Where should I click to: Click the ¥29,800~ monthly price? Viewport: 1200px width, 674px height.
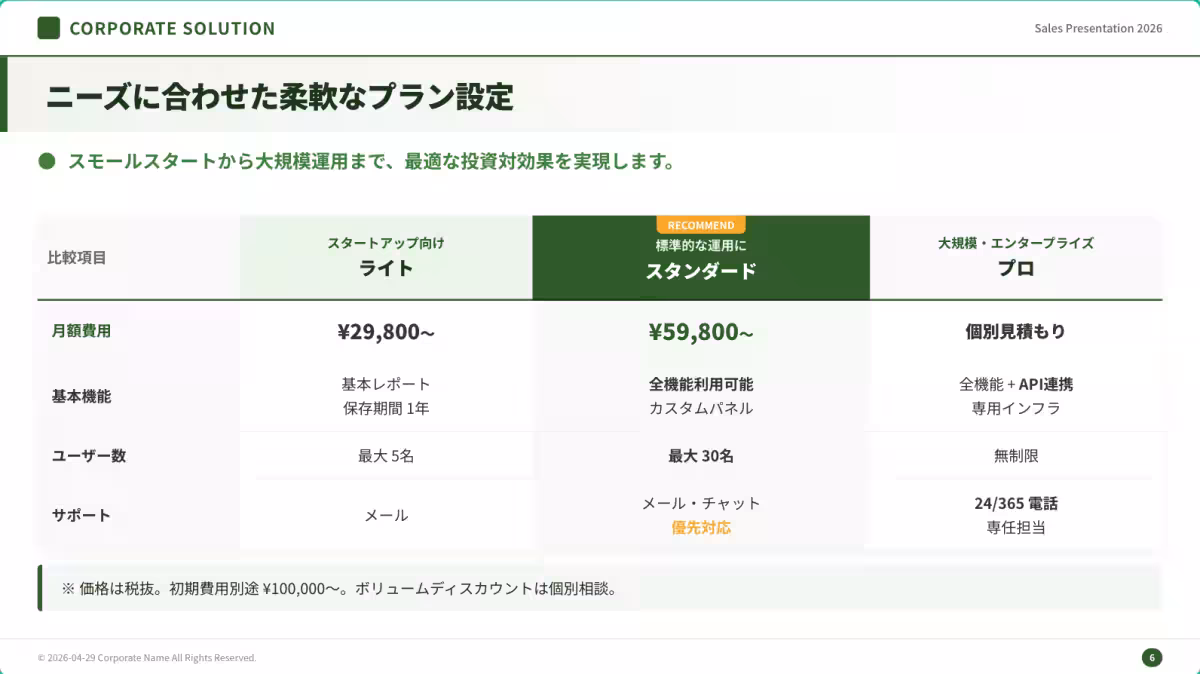tap(386, 332)
